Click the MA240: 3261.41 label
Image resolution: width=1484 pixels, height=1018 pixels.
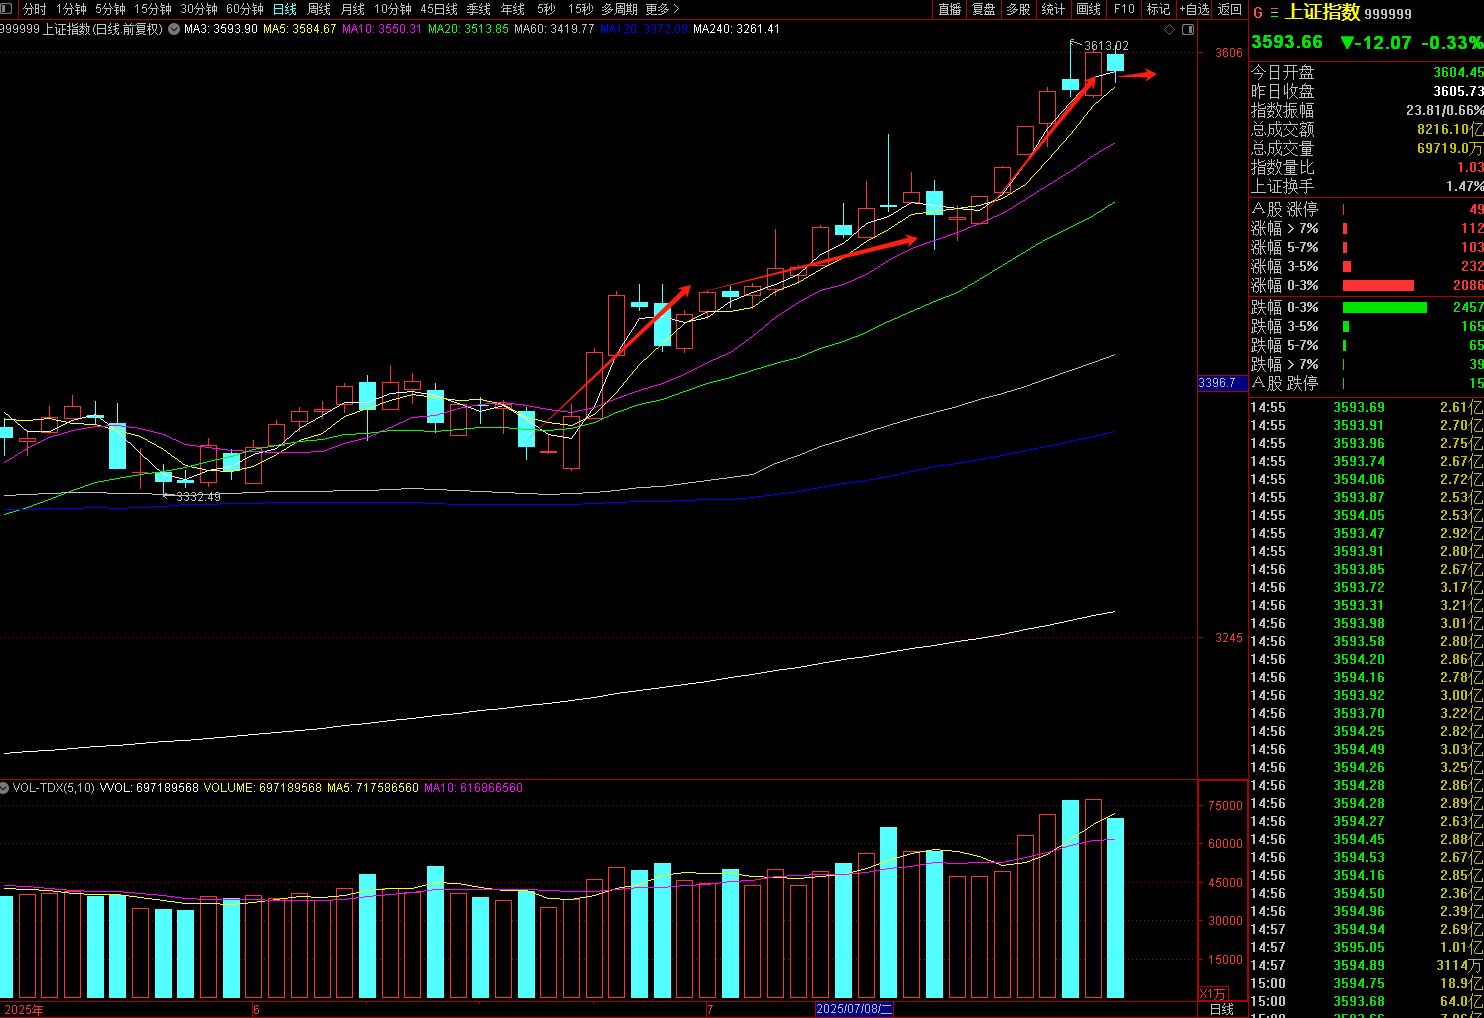coord(736,29)
